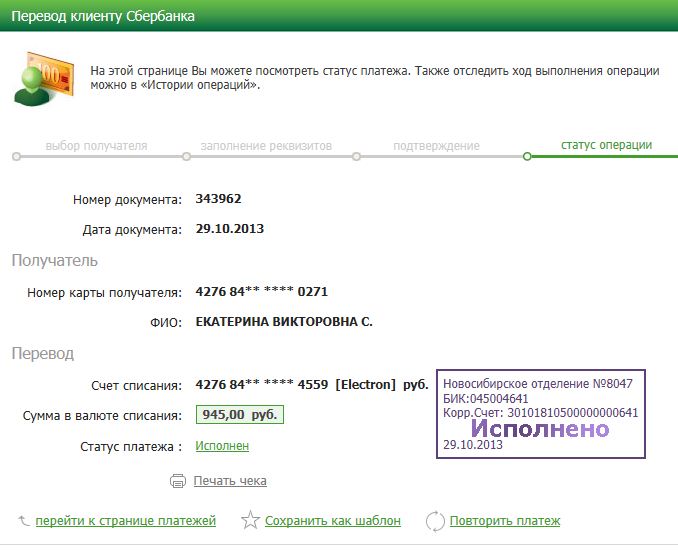The height and width of the screenshot is (558, 678).
Task: Click the Дата документа label
Action: pos(132,230)
